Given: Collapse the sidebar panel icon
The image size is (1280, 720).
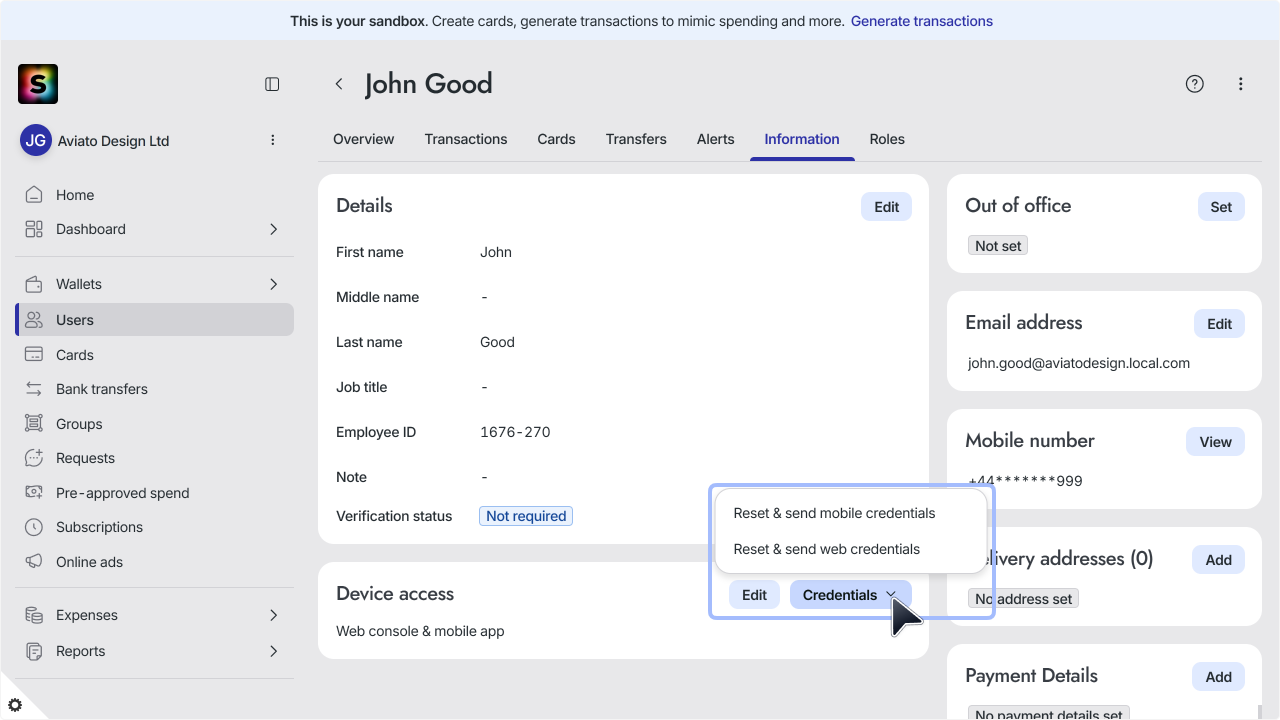Looking at the screenshot, I should click(272, 84).
